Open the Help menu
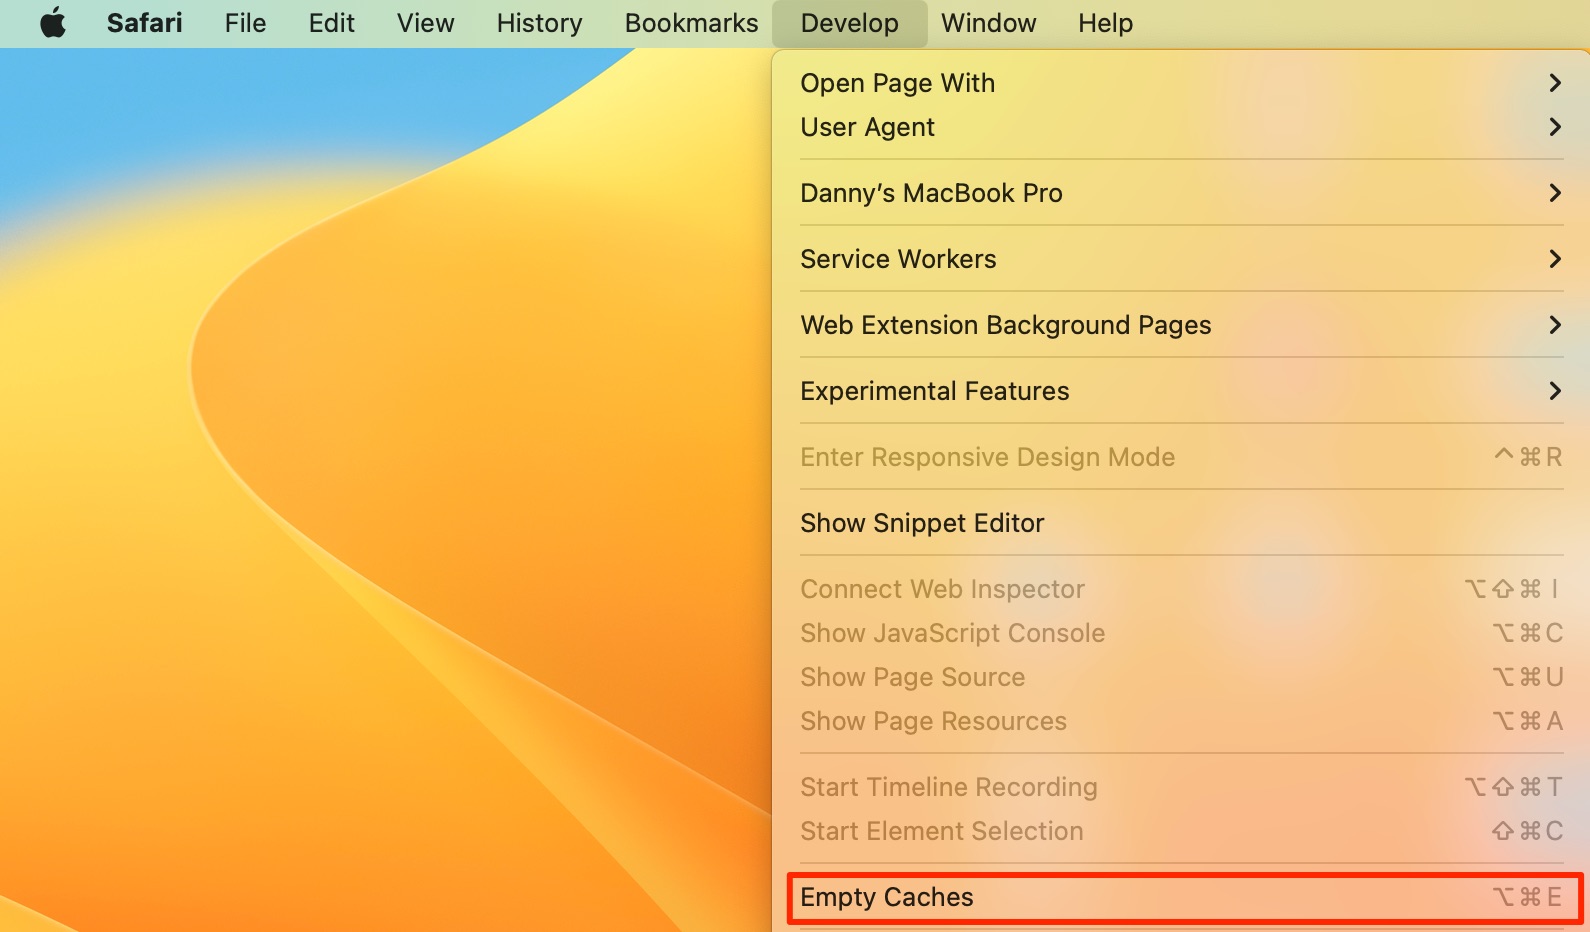Image resolution: width=1590 pixels, height=932 pixels. click(1106, 23)
